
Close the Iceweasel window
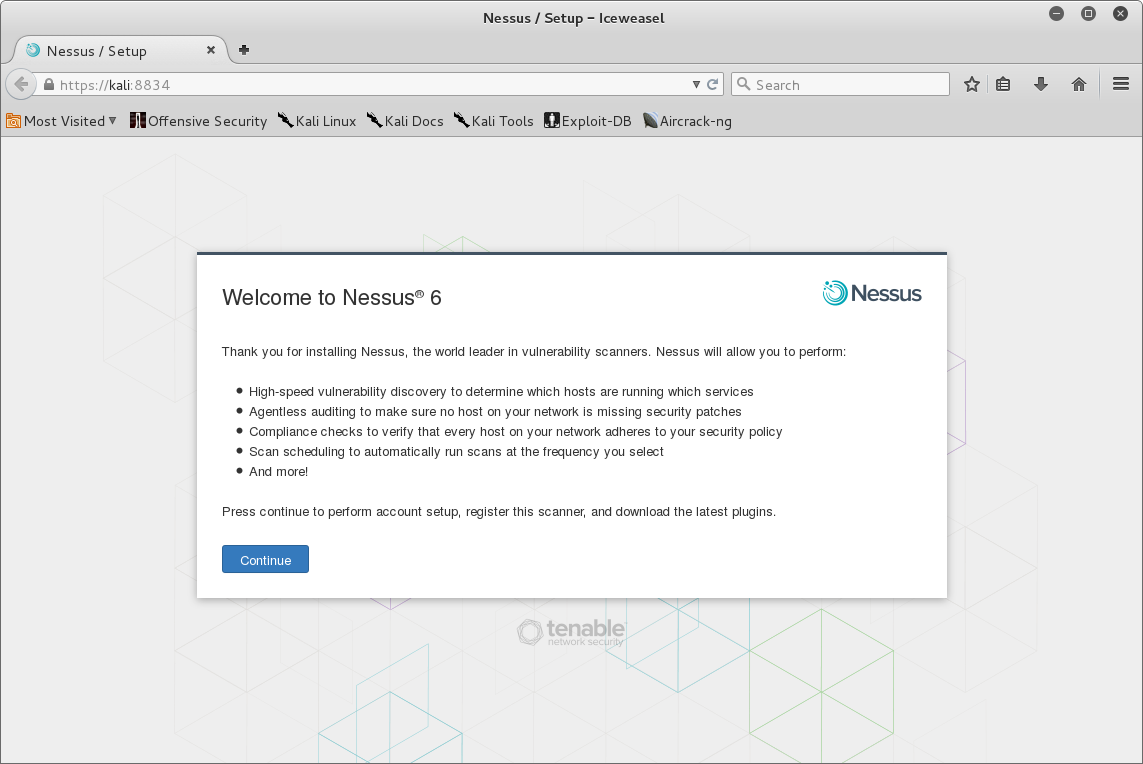tap(1120, 14)
